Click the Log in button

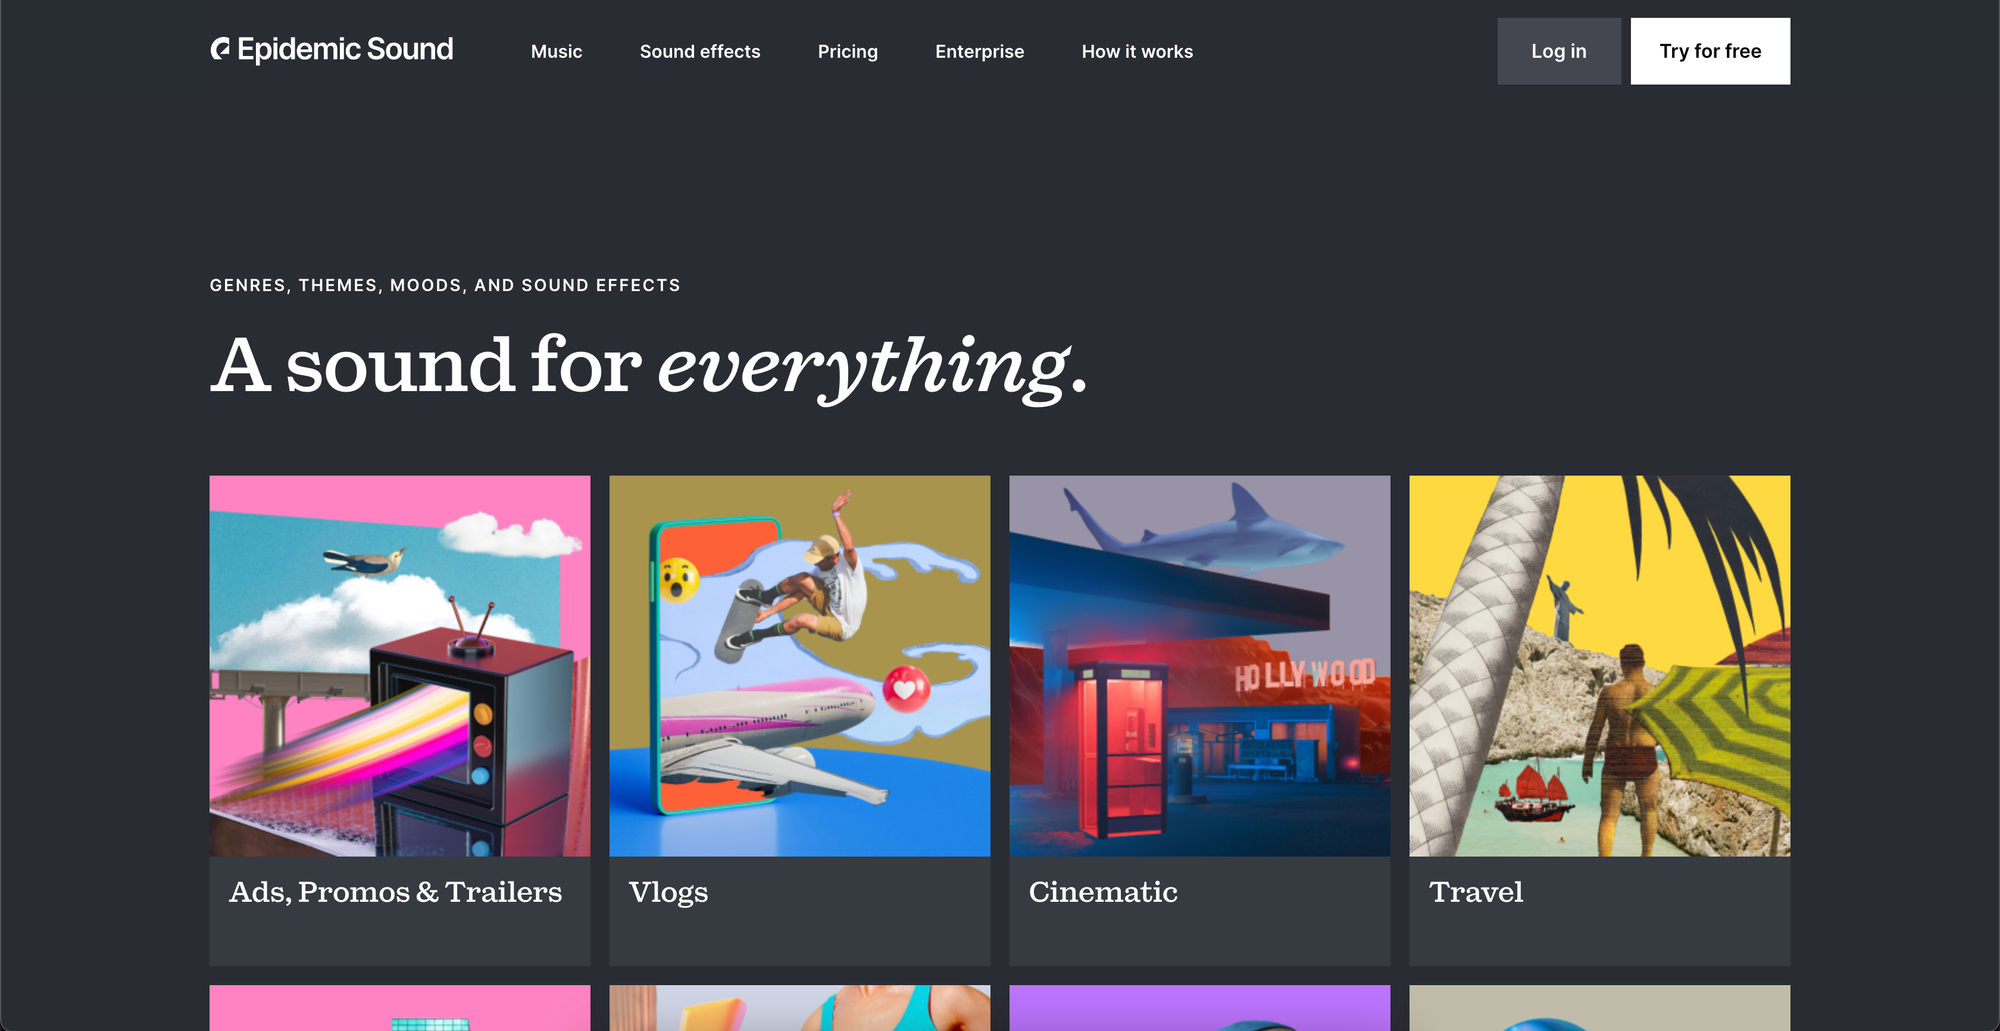point(1558,51)
